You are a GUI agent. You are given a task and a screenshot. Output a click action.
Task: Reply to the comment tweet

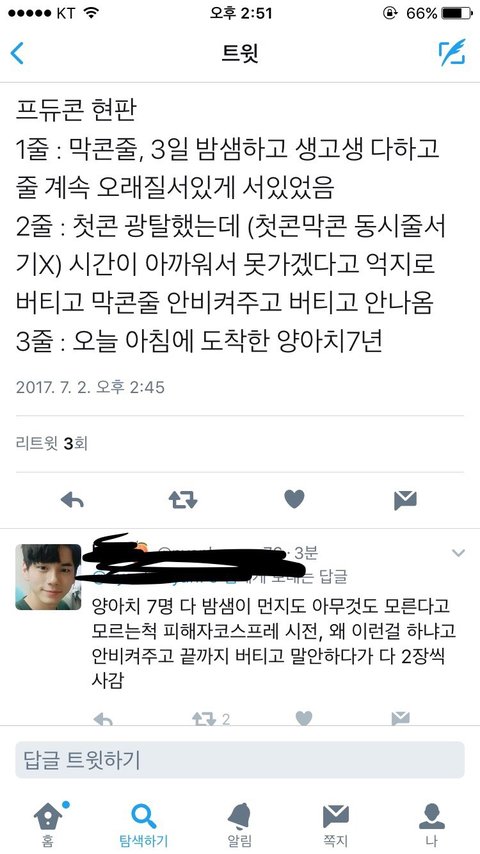[x=102, y=719]
